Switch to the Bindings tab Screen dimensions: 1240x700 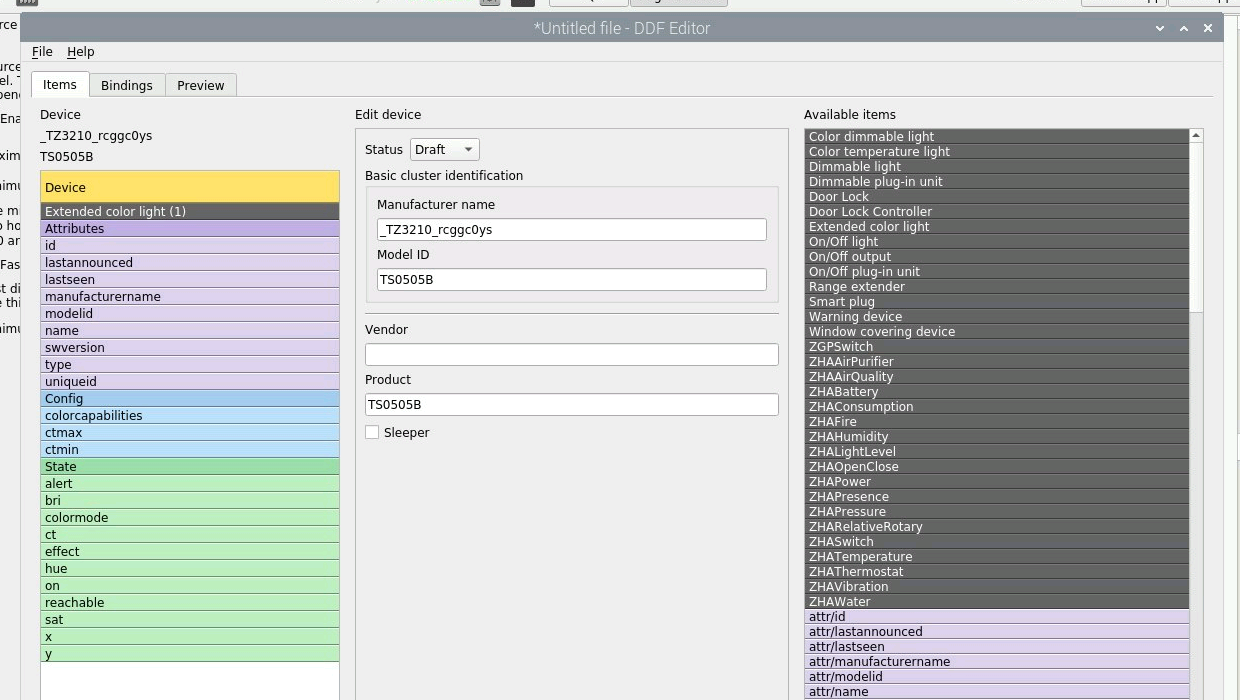pos(127,86)
